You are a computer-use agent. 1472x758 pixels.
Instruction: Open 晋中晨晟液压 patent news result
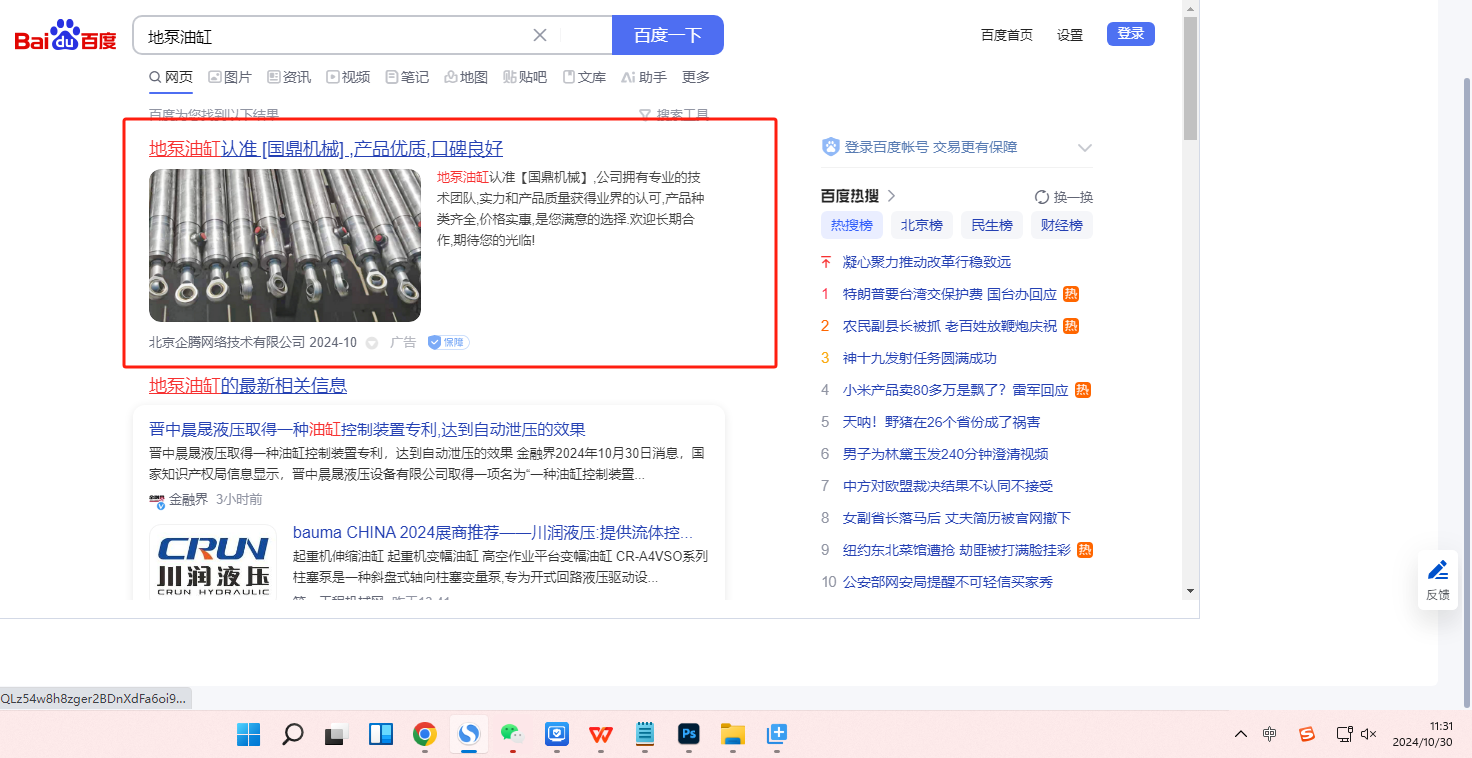click(367, 429)
